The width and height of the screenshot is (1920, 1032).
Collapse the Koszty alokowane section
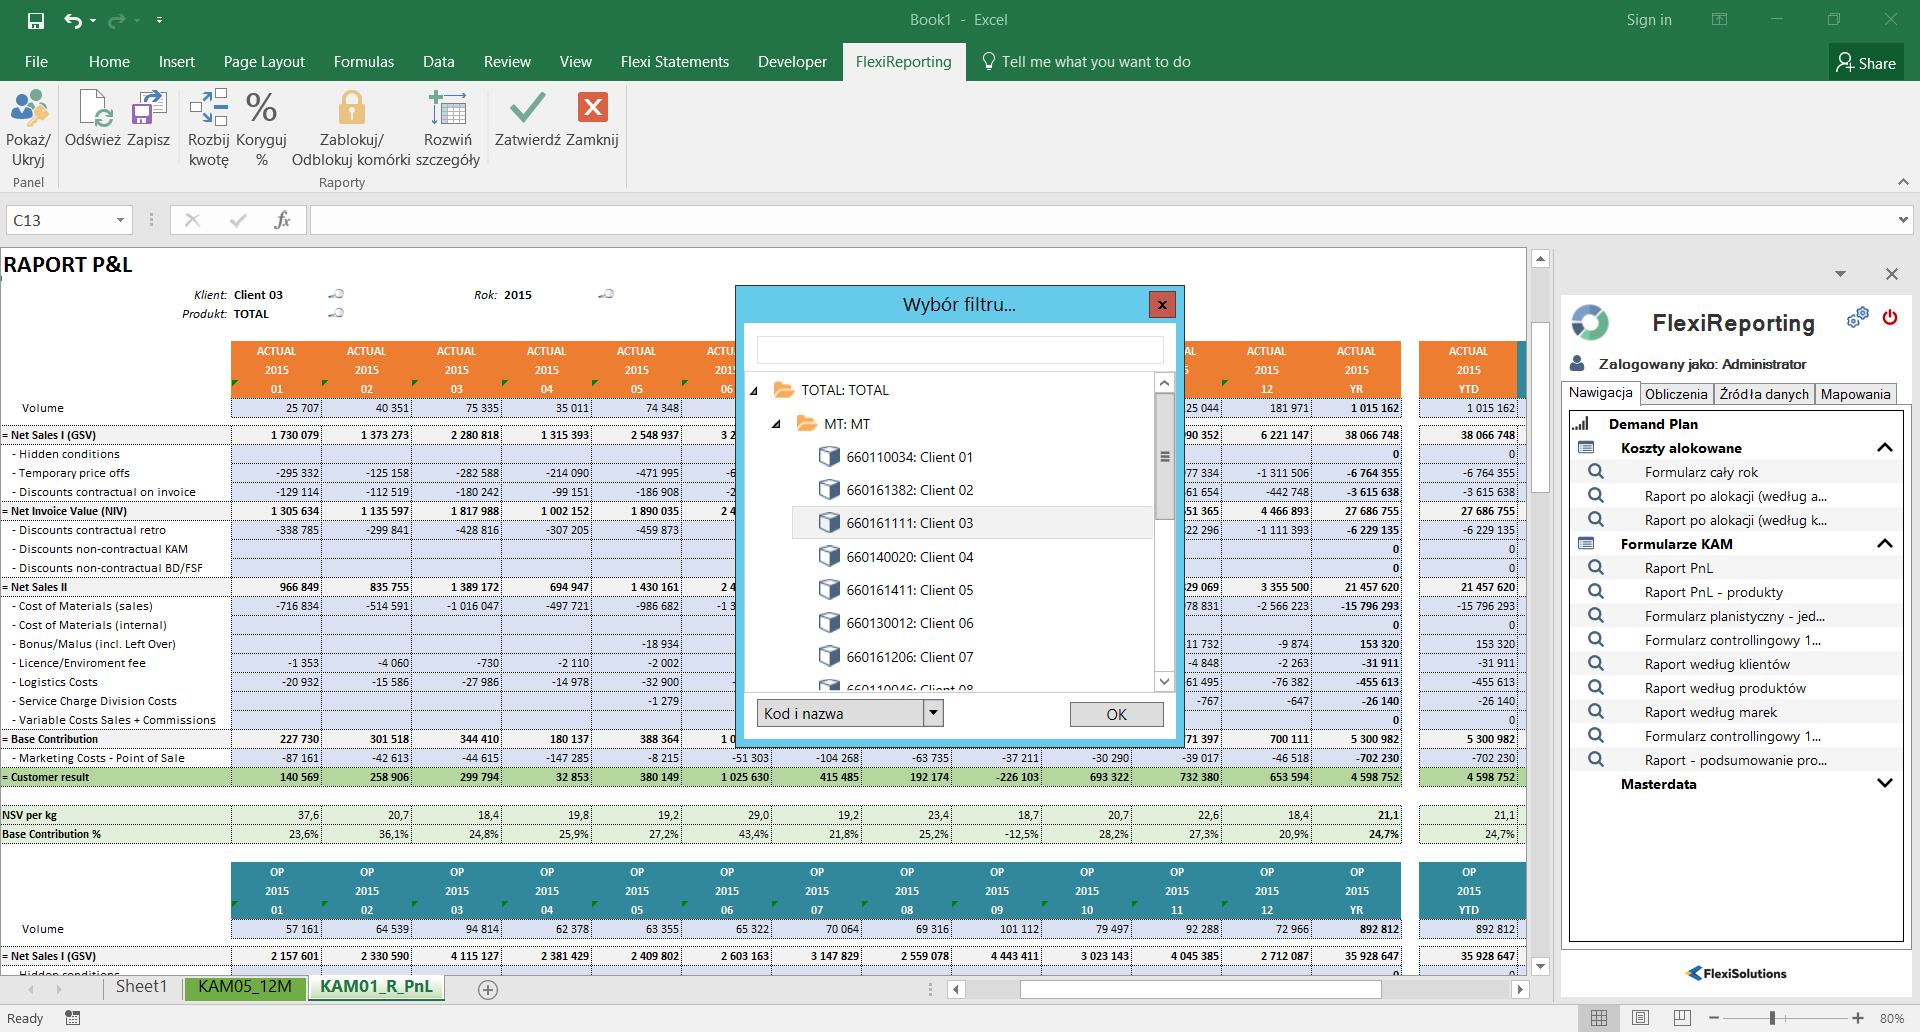(x=1884, y=448)
